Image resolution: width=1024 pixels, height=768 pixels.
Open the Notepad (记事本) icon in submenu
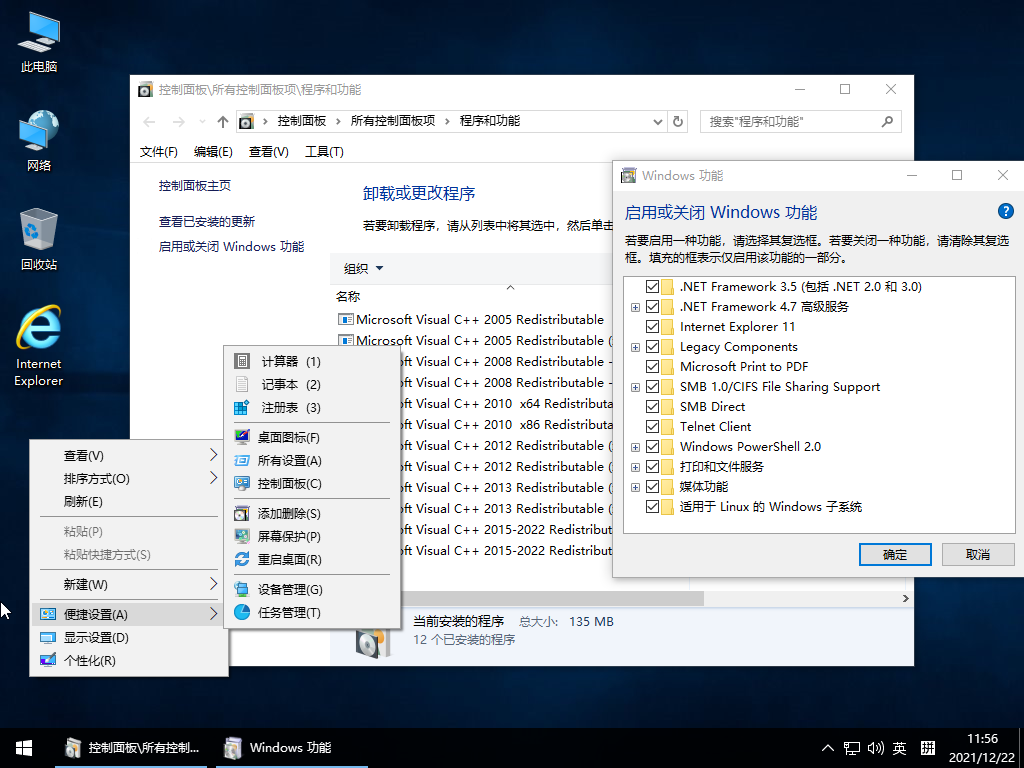point(242,384)
